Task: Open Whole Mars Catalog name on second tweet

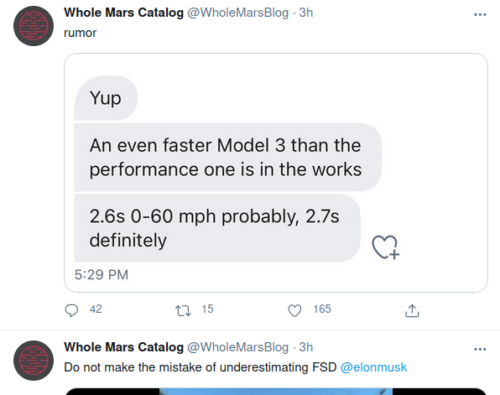Action: point(124,347)
